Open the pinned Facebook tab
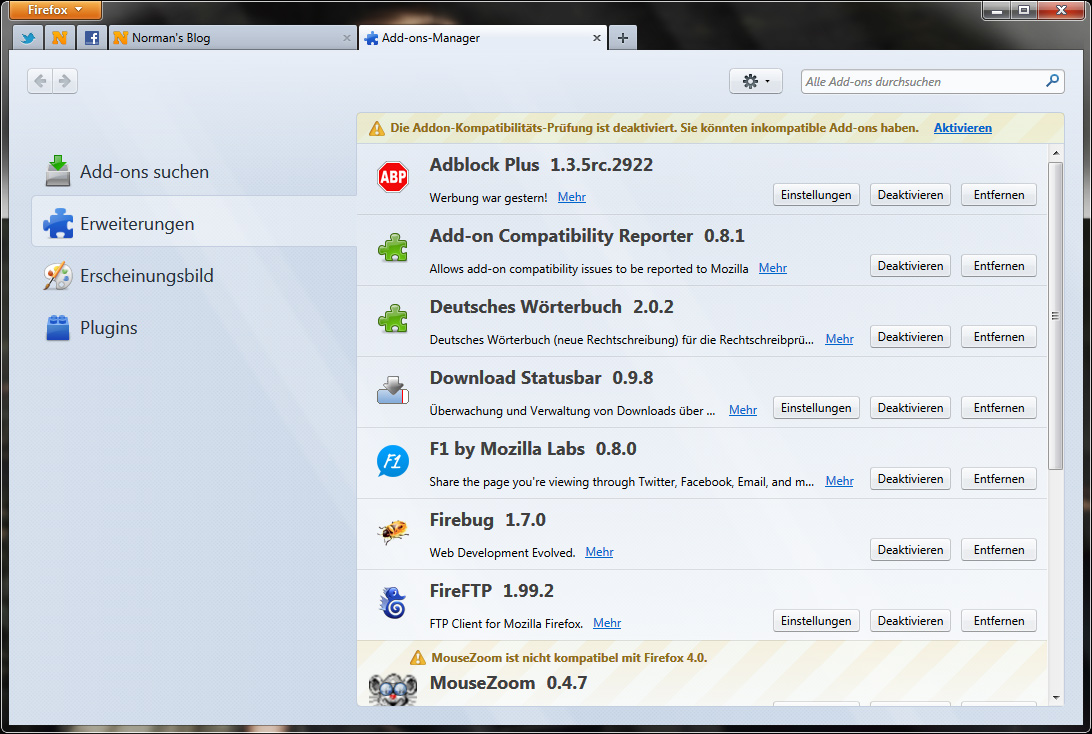 (91, 38)
